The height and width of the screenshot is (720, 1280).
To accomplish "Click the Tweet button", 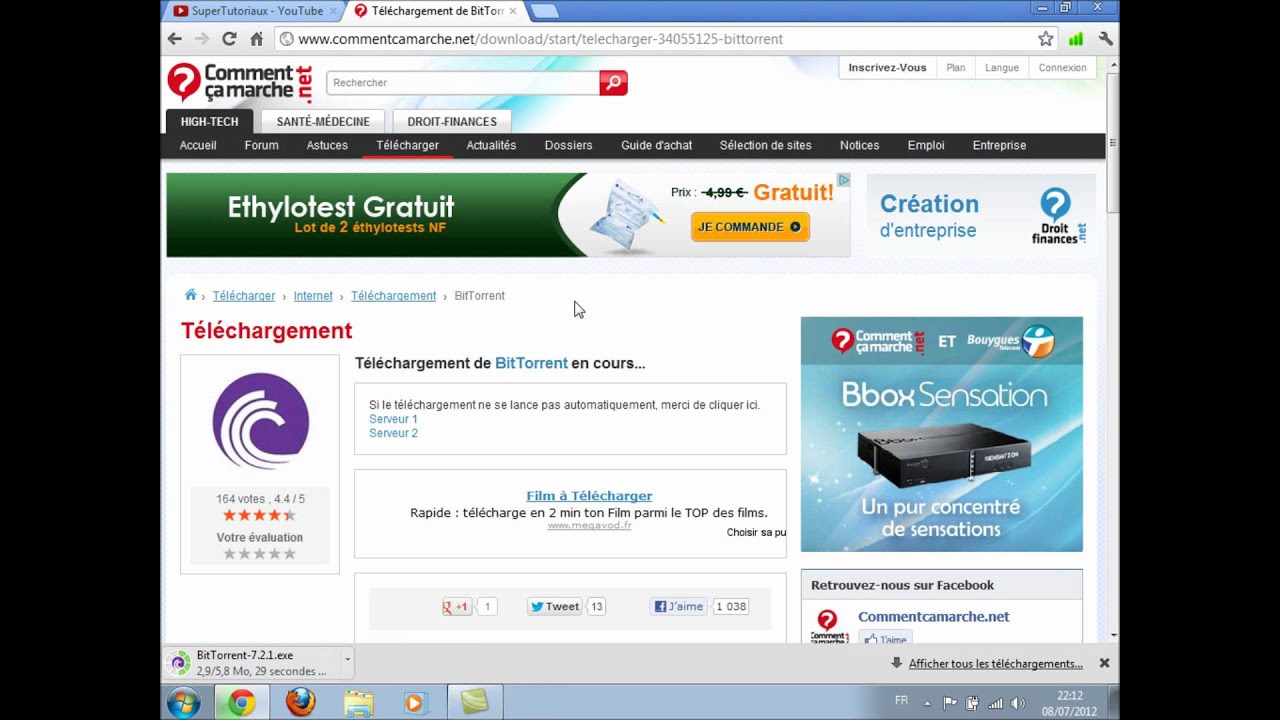I will 554,606.
